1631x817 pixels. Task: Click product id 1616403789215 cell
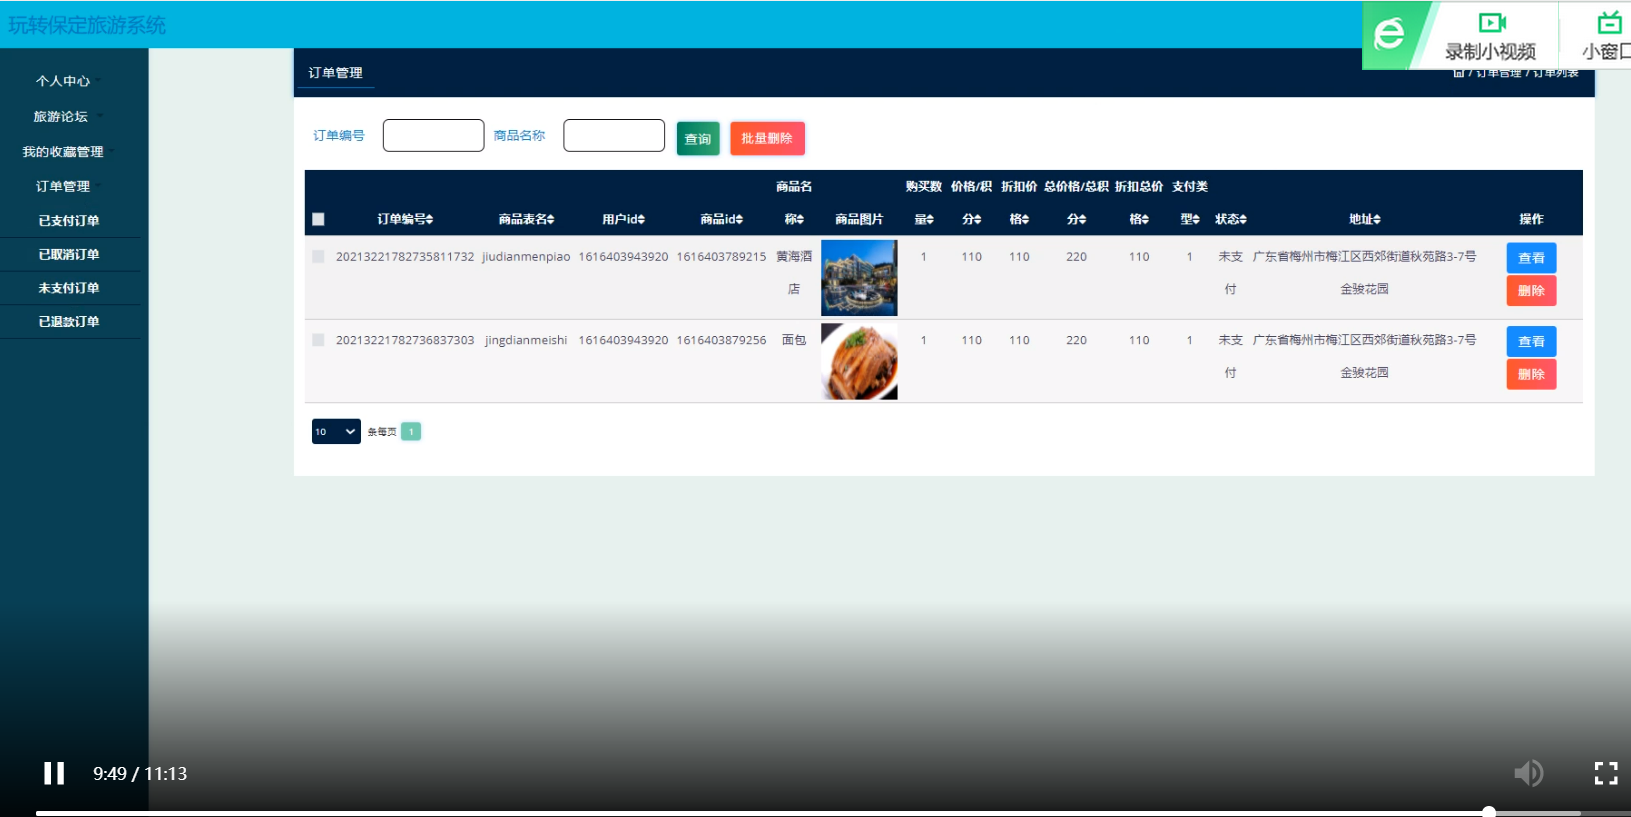tap(721, 257)
